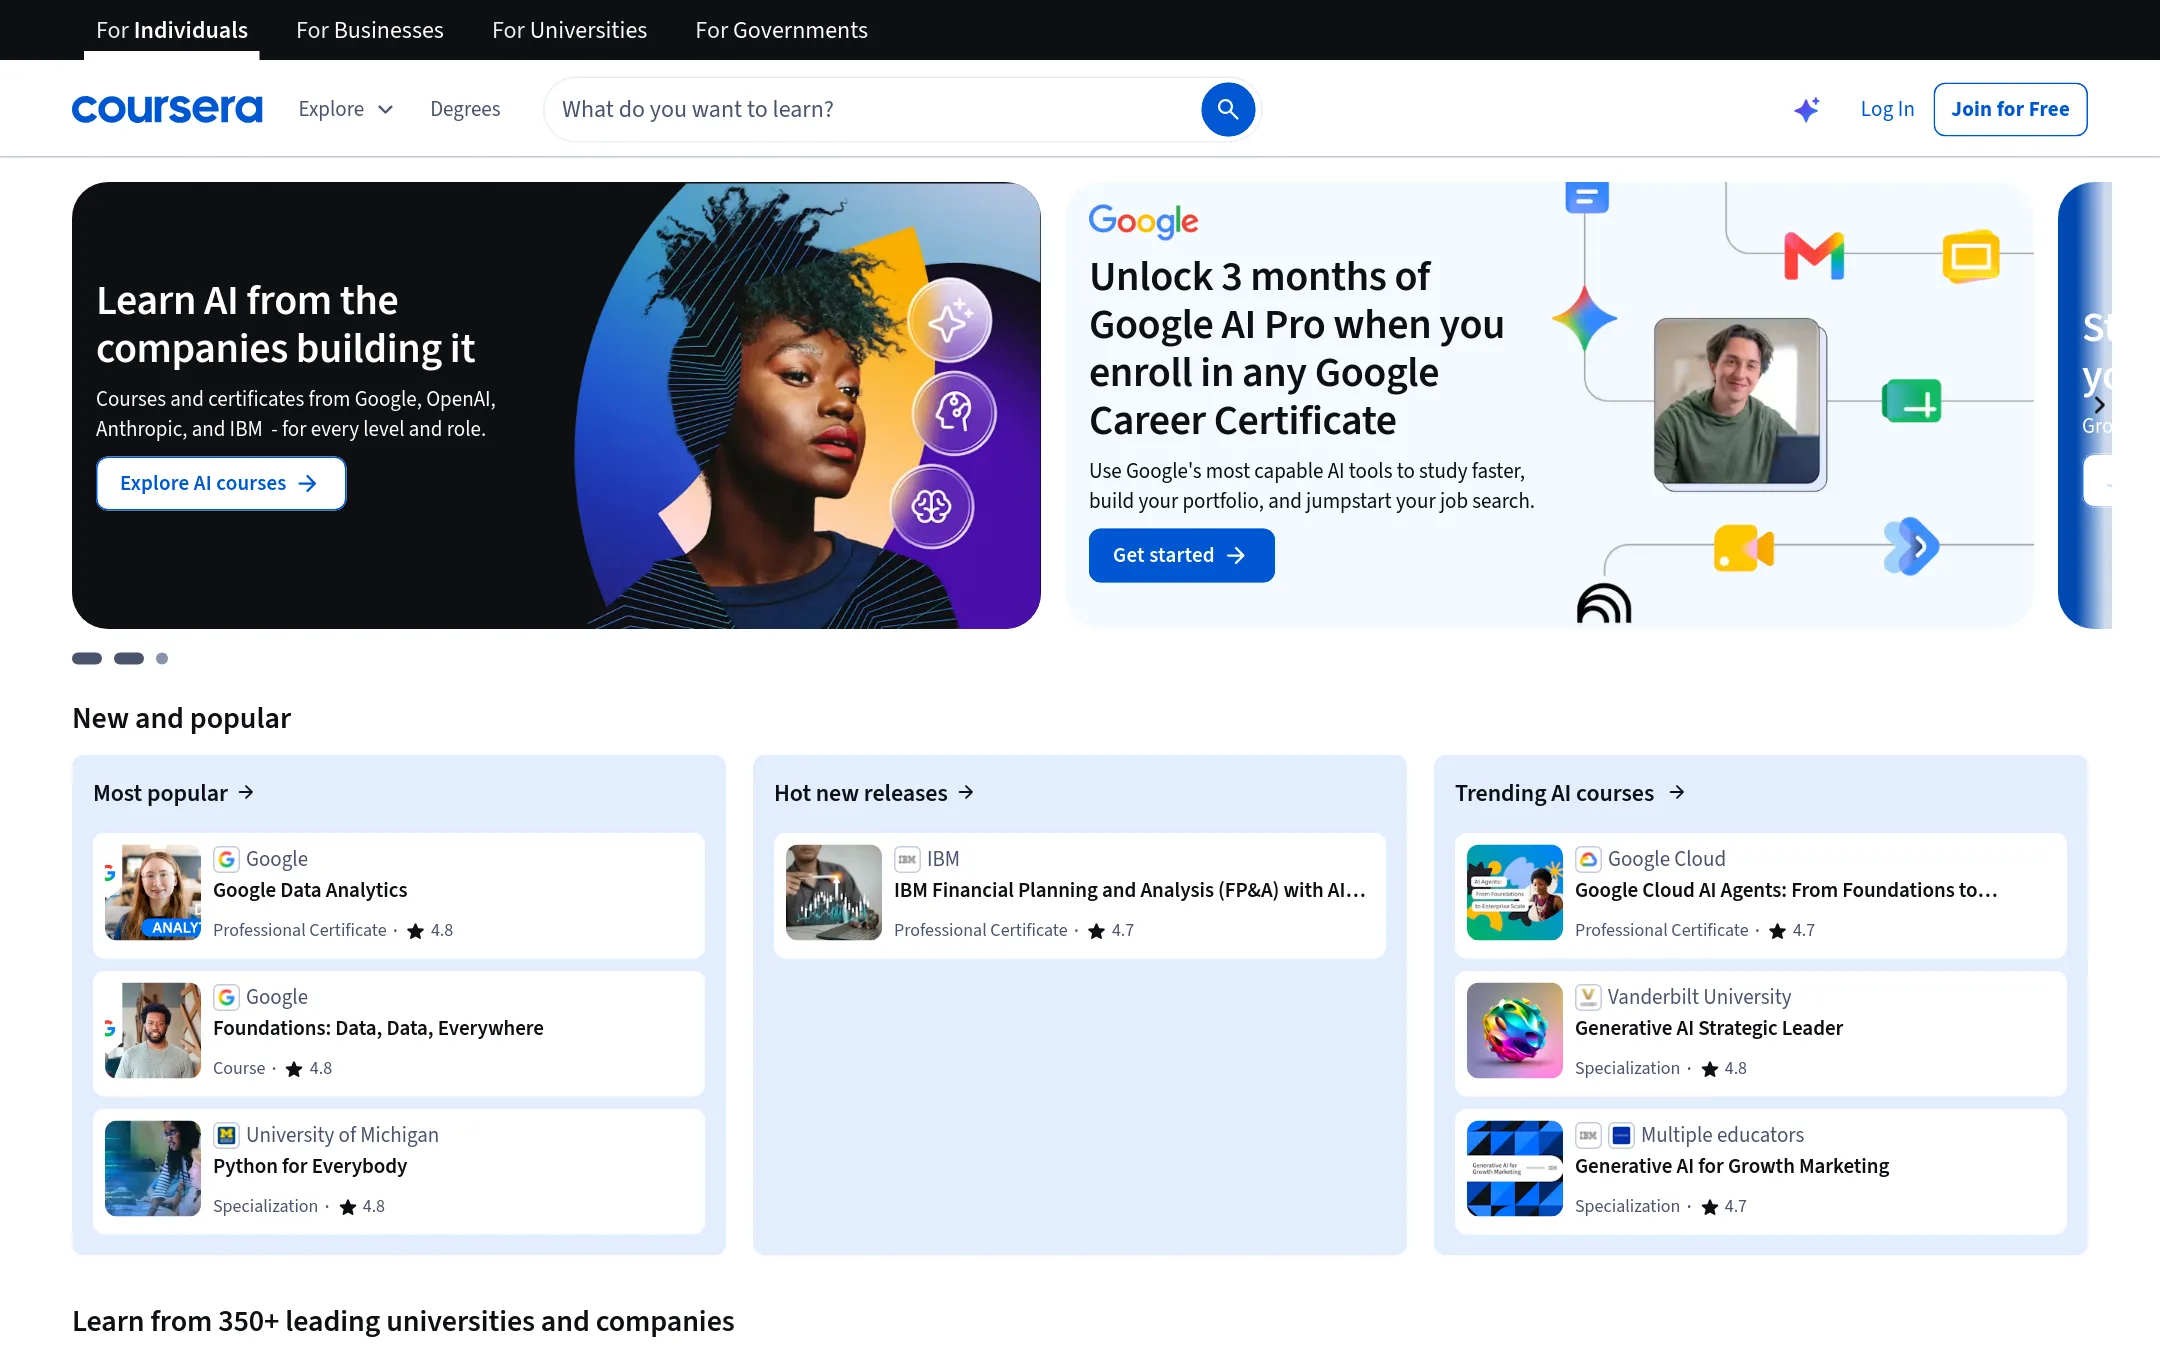Click the 'Hot new releases' heading text
The height and width of the screenshot is (1350, 2160).
[x=860, y=793]
